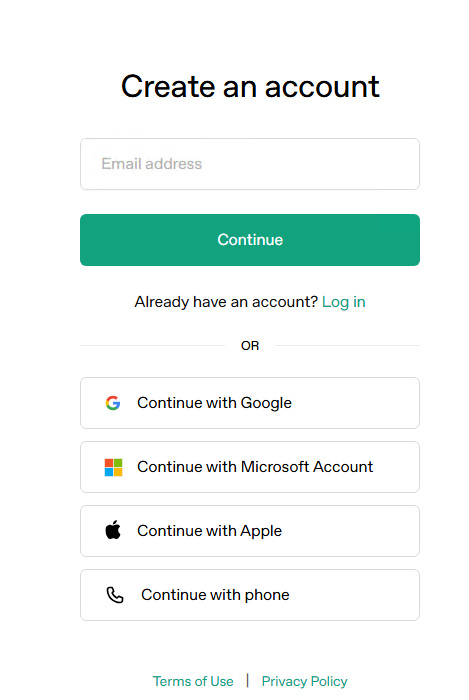
Task: Open the Log in link
Action: pos(344,302)
